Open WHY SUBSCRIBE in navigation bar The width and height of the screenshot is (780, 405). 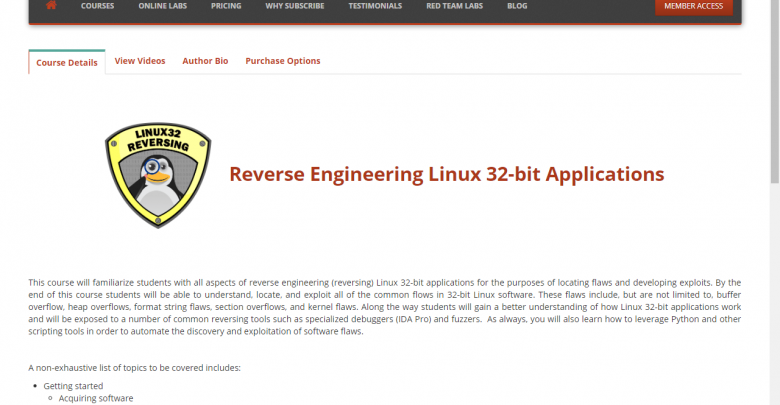point(294,6)
